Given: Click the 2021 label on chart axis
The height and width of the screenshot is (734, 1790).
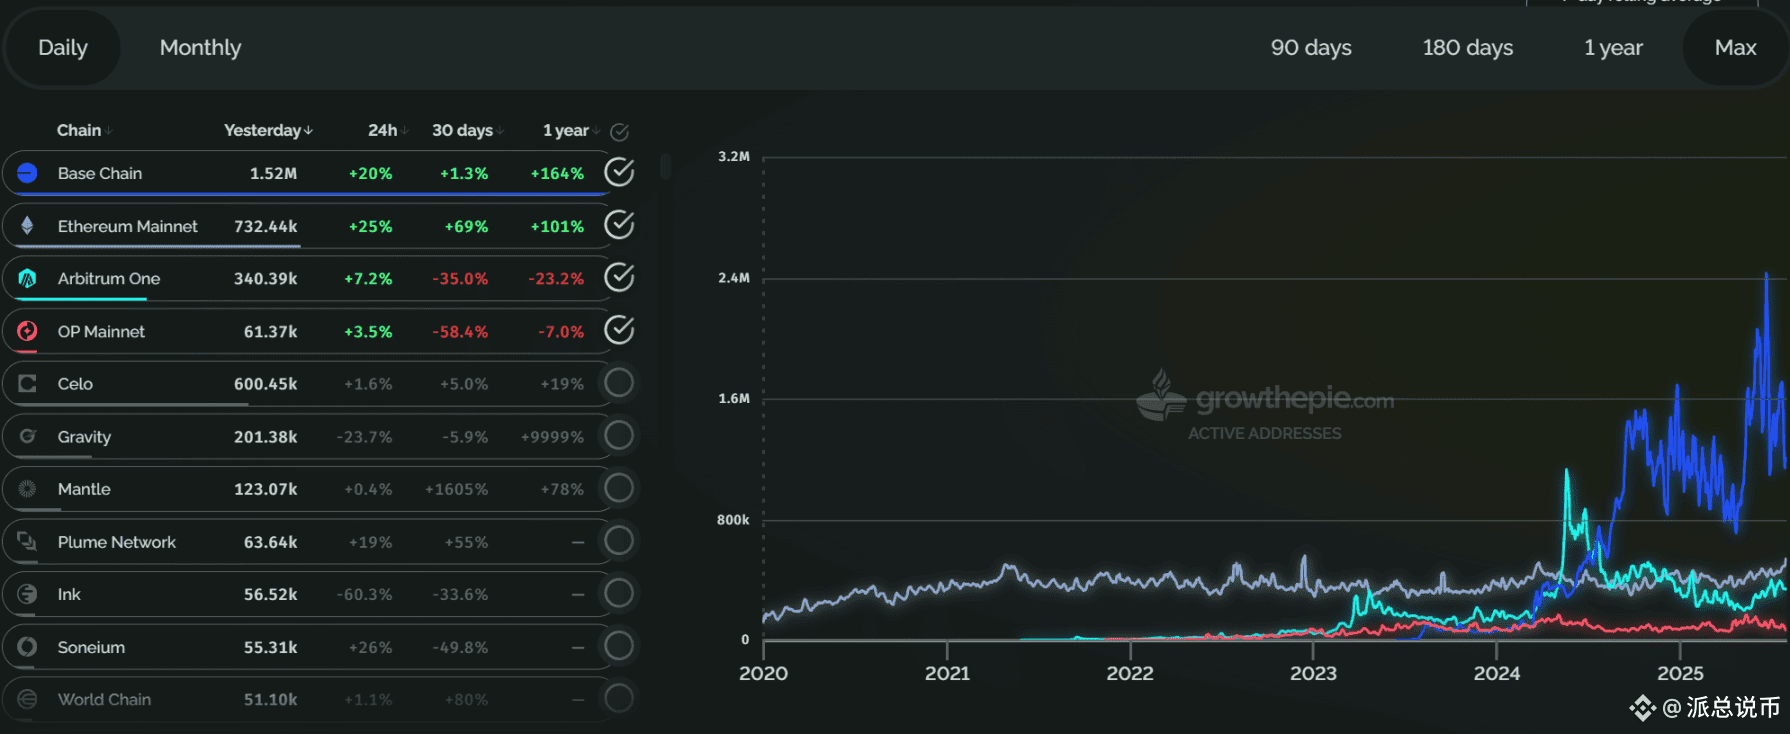Looking at the screenshot, I should point(947,673).
